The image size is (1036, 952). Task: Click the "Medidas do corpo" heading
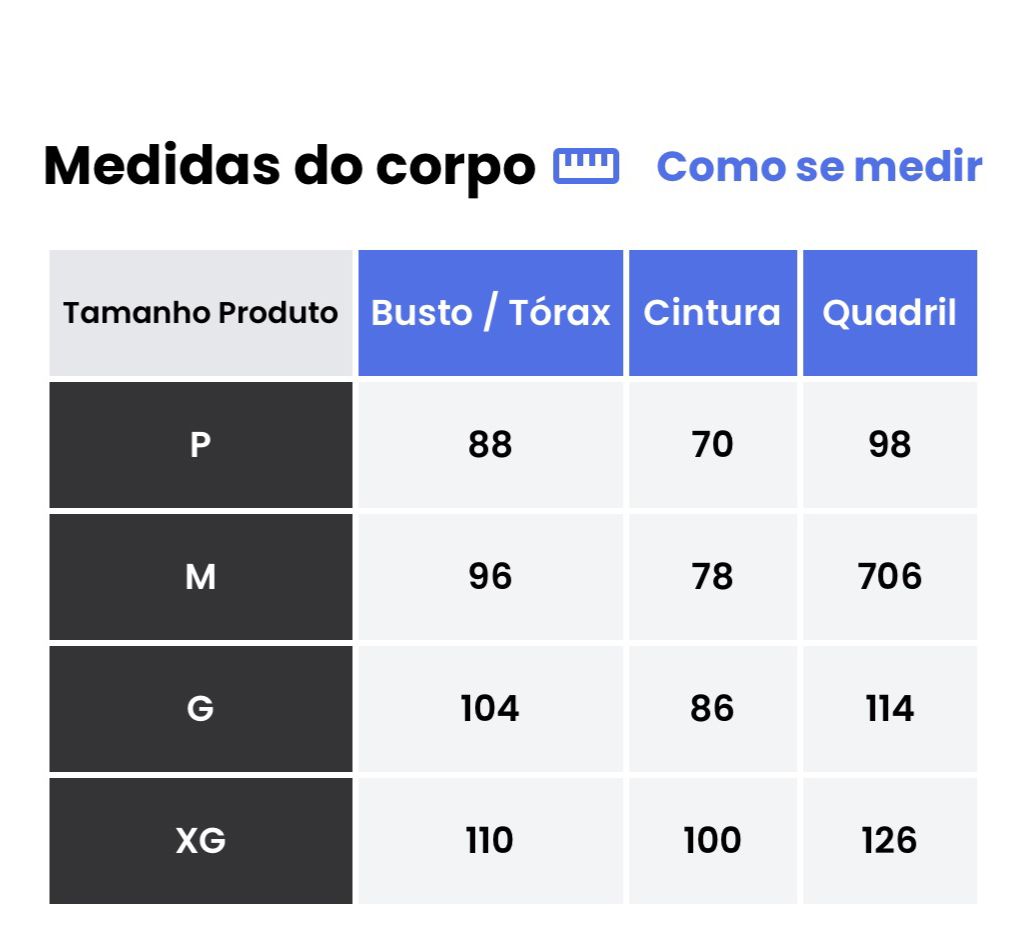tap(289, 166)
